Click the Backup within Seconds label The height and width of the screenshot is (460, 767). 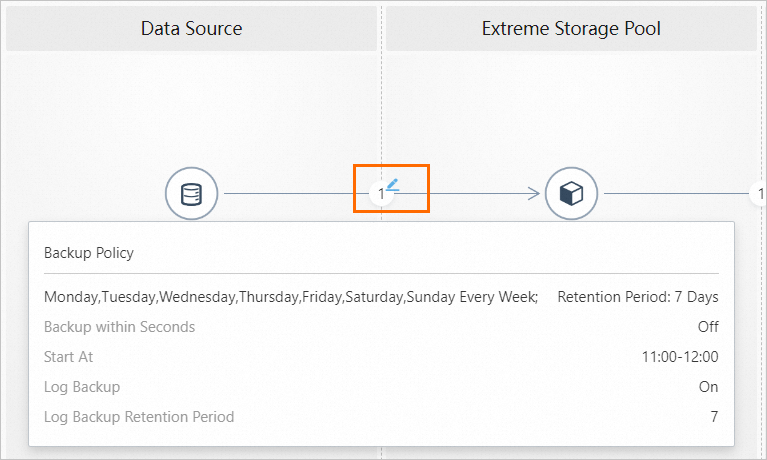pos(120,327)
